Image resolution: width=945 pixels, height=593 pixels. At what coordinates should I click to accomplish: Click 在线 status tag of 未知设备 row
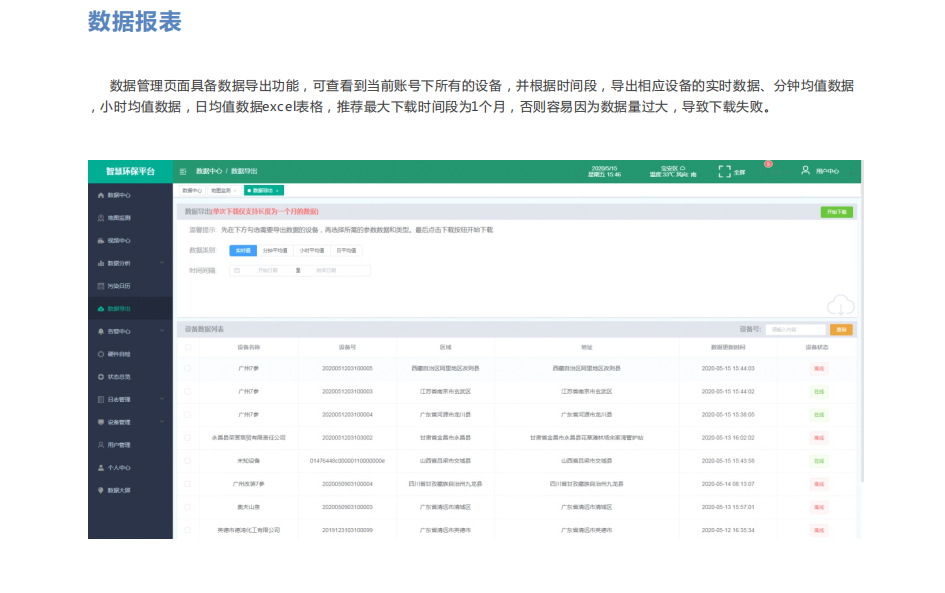[818, 461]
